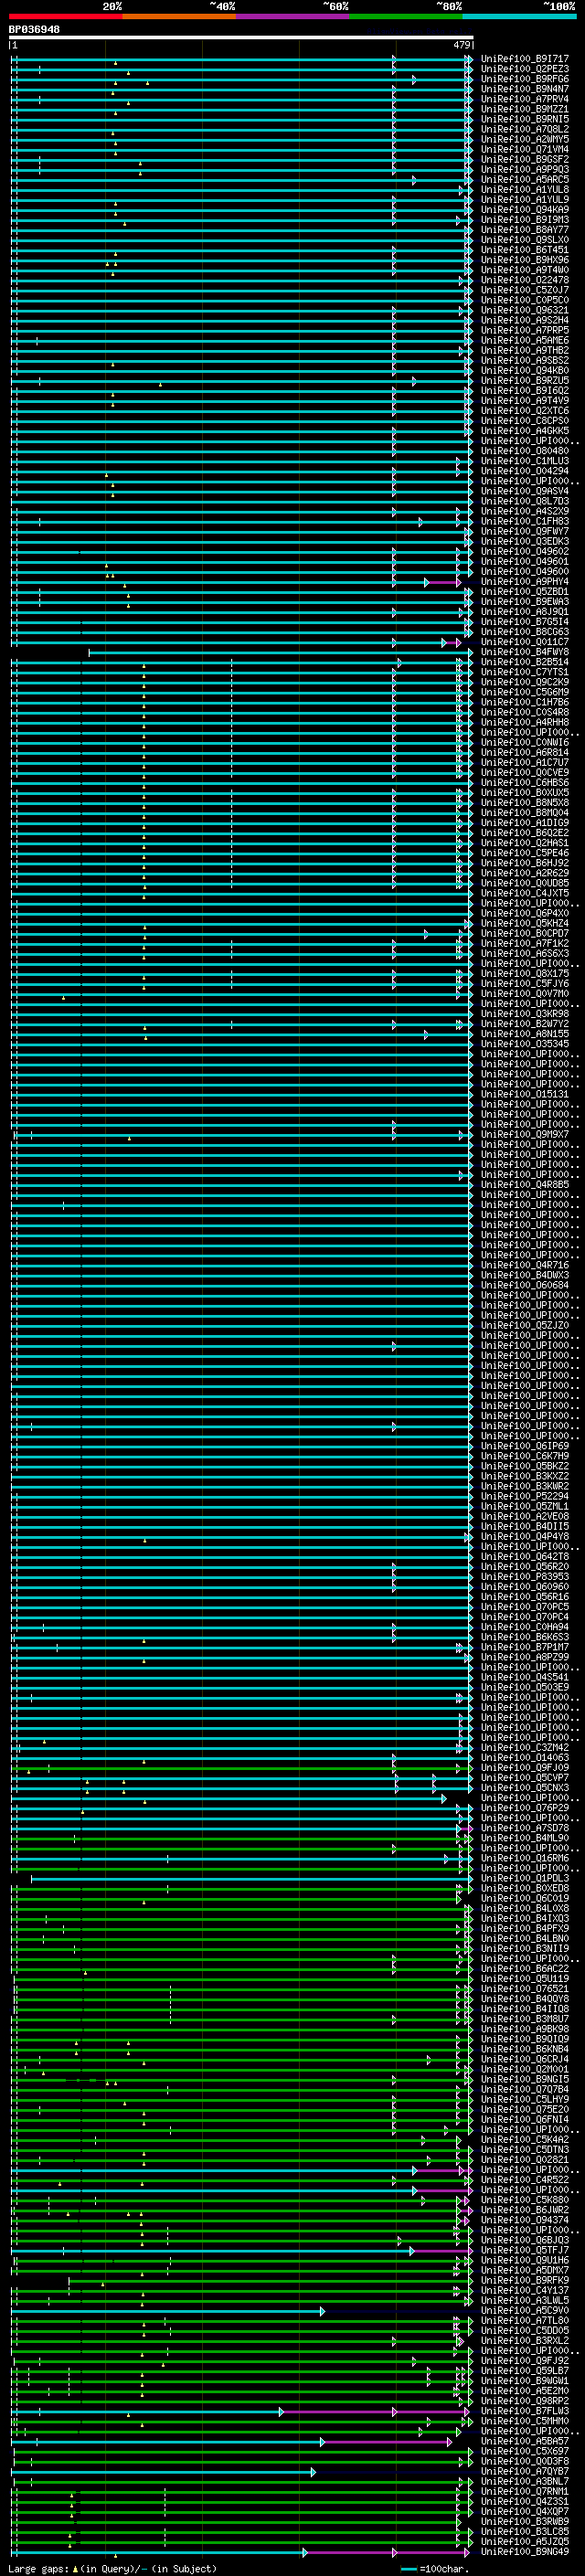This screenshot has height=2576, width=585.
Task: Select the UniRef100_P52294 label
Action: click(x=525, y=1496)
